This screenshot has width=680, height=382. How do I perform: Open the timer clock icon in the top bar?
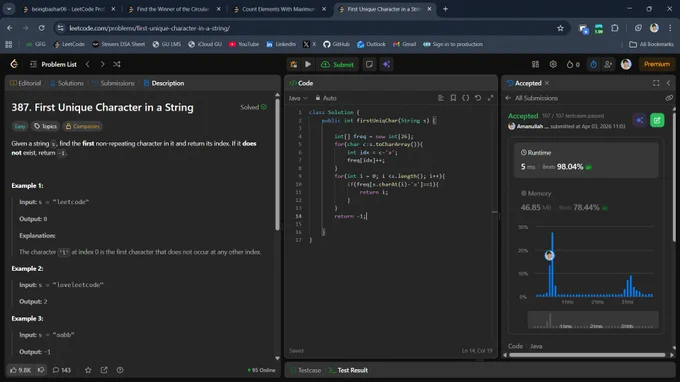point(593,64)
